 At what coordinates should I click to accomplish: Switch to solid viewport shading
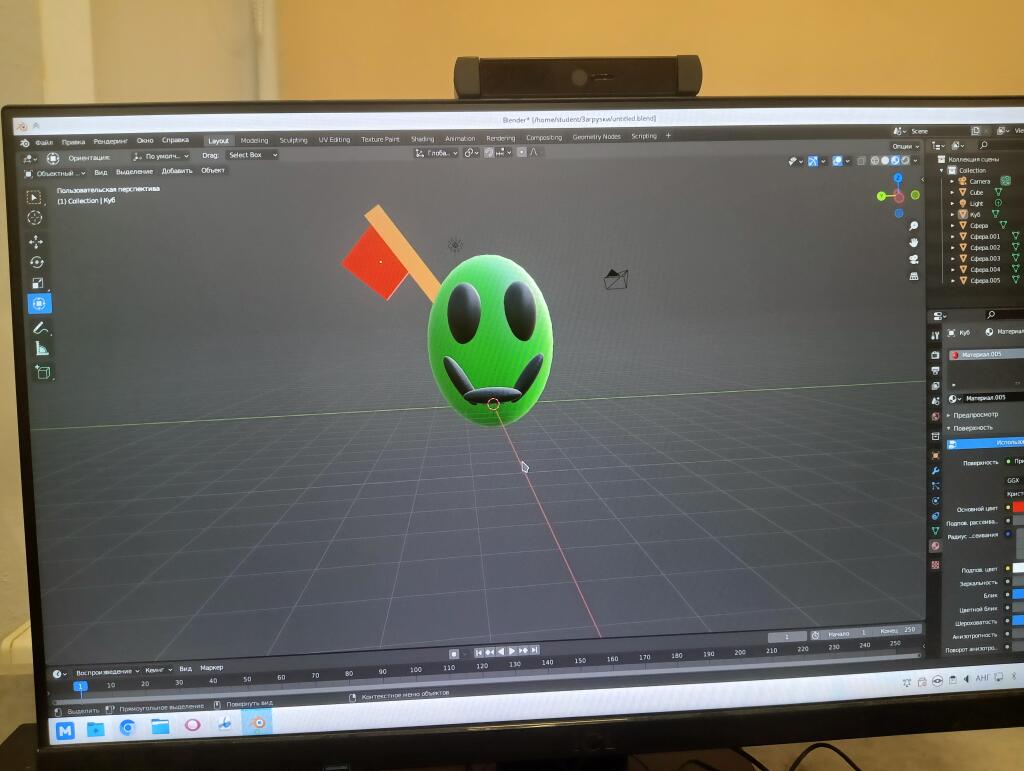[x=886, y=161]
